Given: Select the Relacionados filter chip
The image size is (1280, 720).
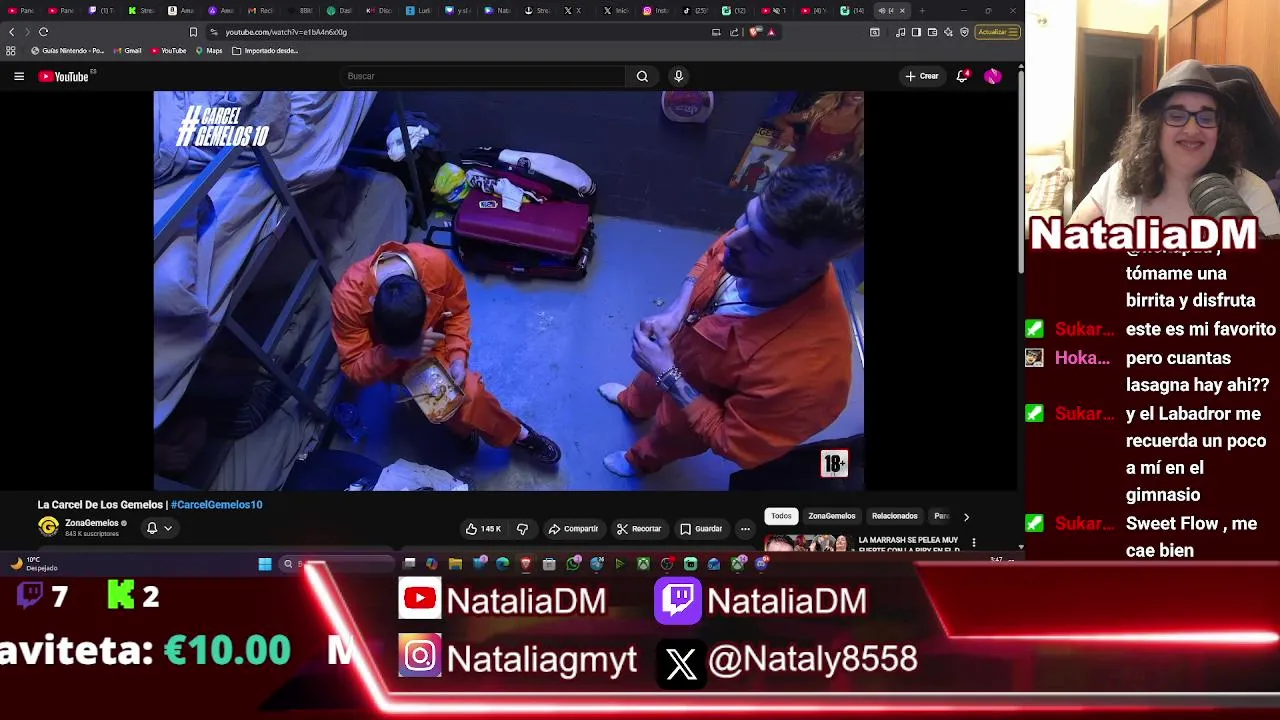Looking at the screenshot, I should (x=894, y=516).
